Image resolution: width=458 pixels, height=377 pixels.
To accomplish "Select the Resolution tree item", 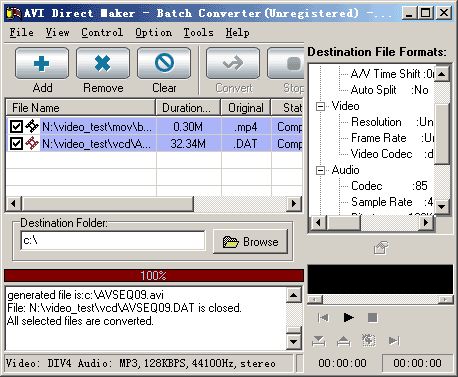I will pyautogui.click(x=392, y=122).
